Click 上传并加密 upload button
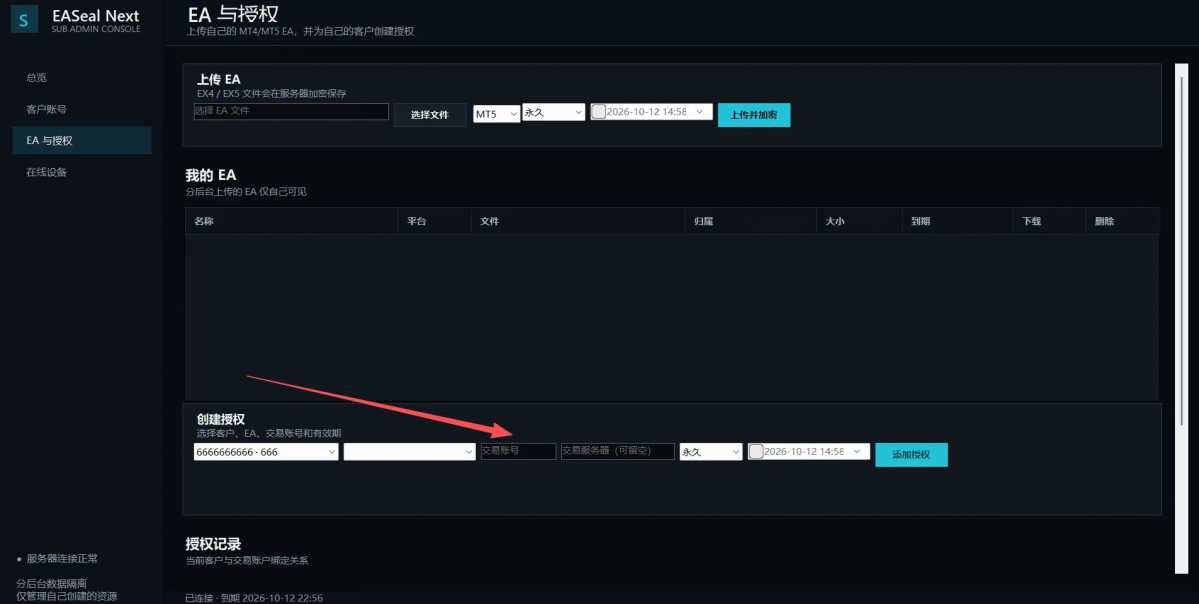The height and width of the screenshot is (604, 1199). 754,115
